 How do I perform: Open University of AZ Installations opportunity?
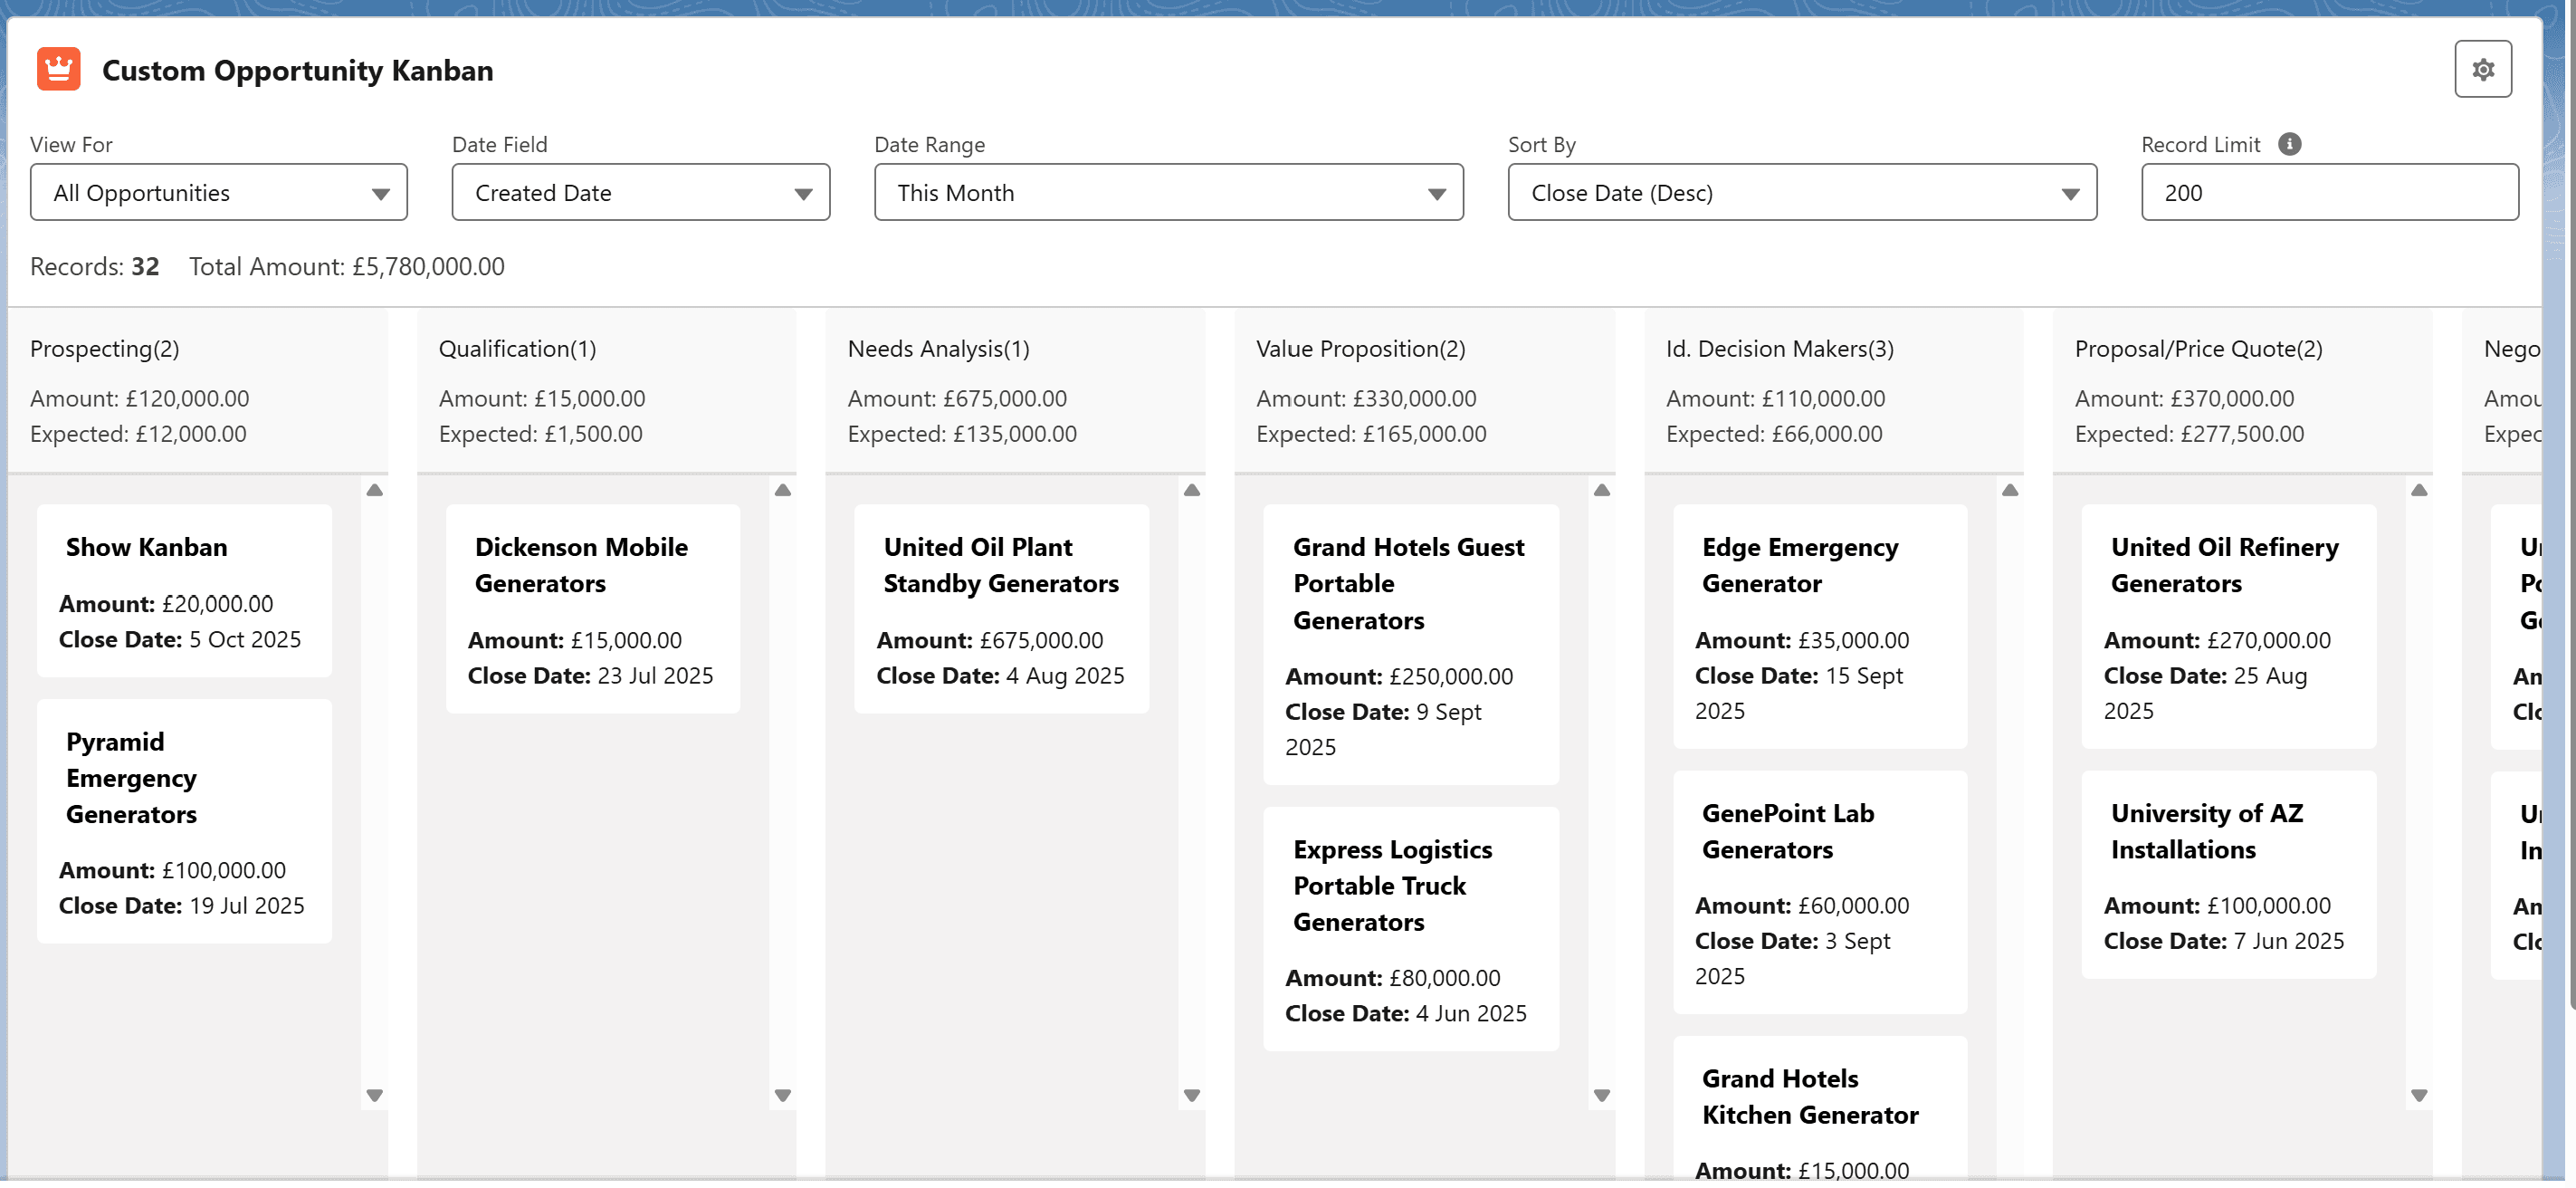coord(2207,831)
